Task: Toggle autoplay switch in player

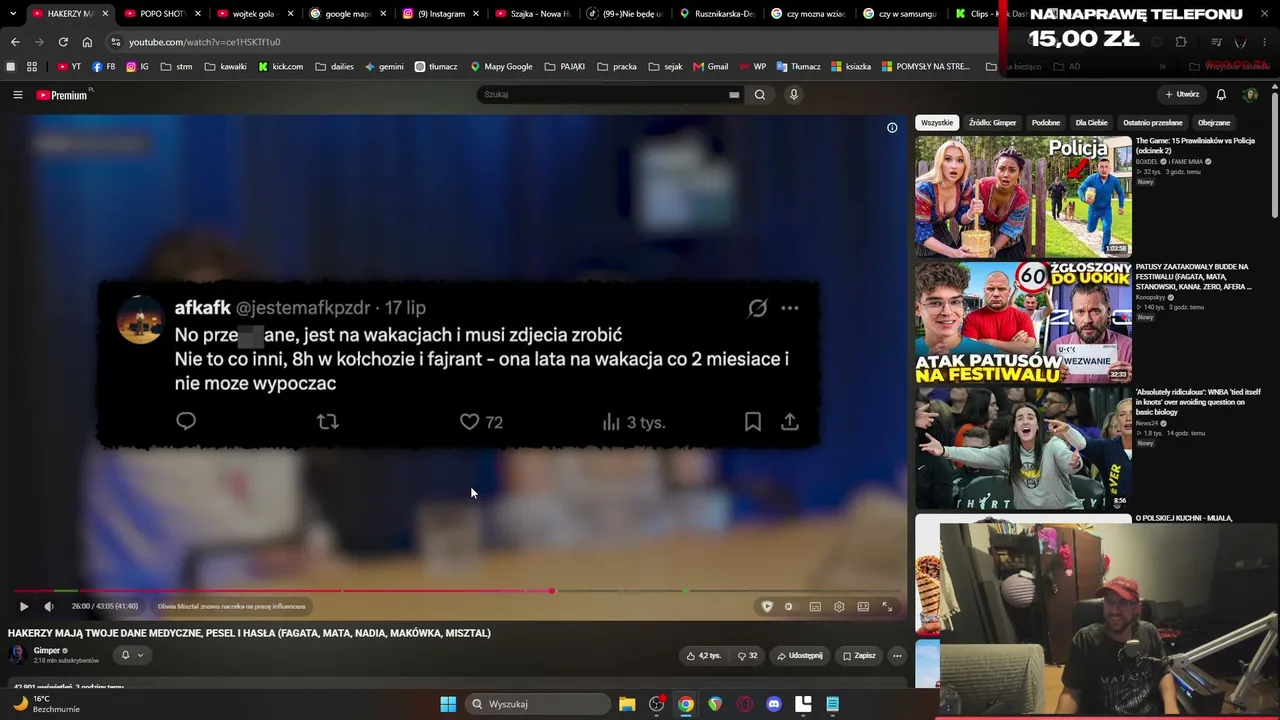Action: (x=788, y=606)
